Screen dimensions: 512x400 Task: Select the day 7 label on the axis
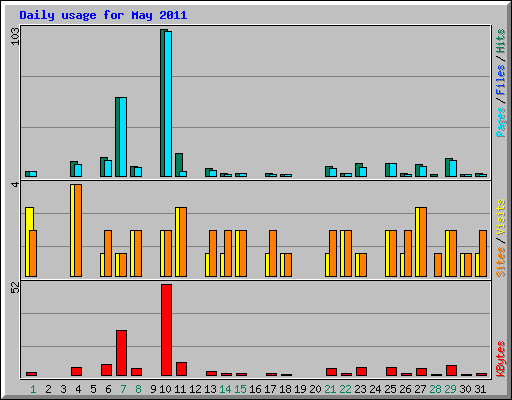(x=123, y=389)
